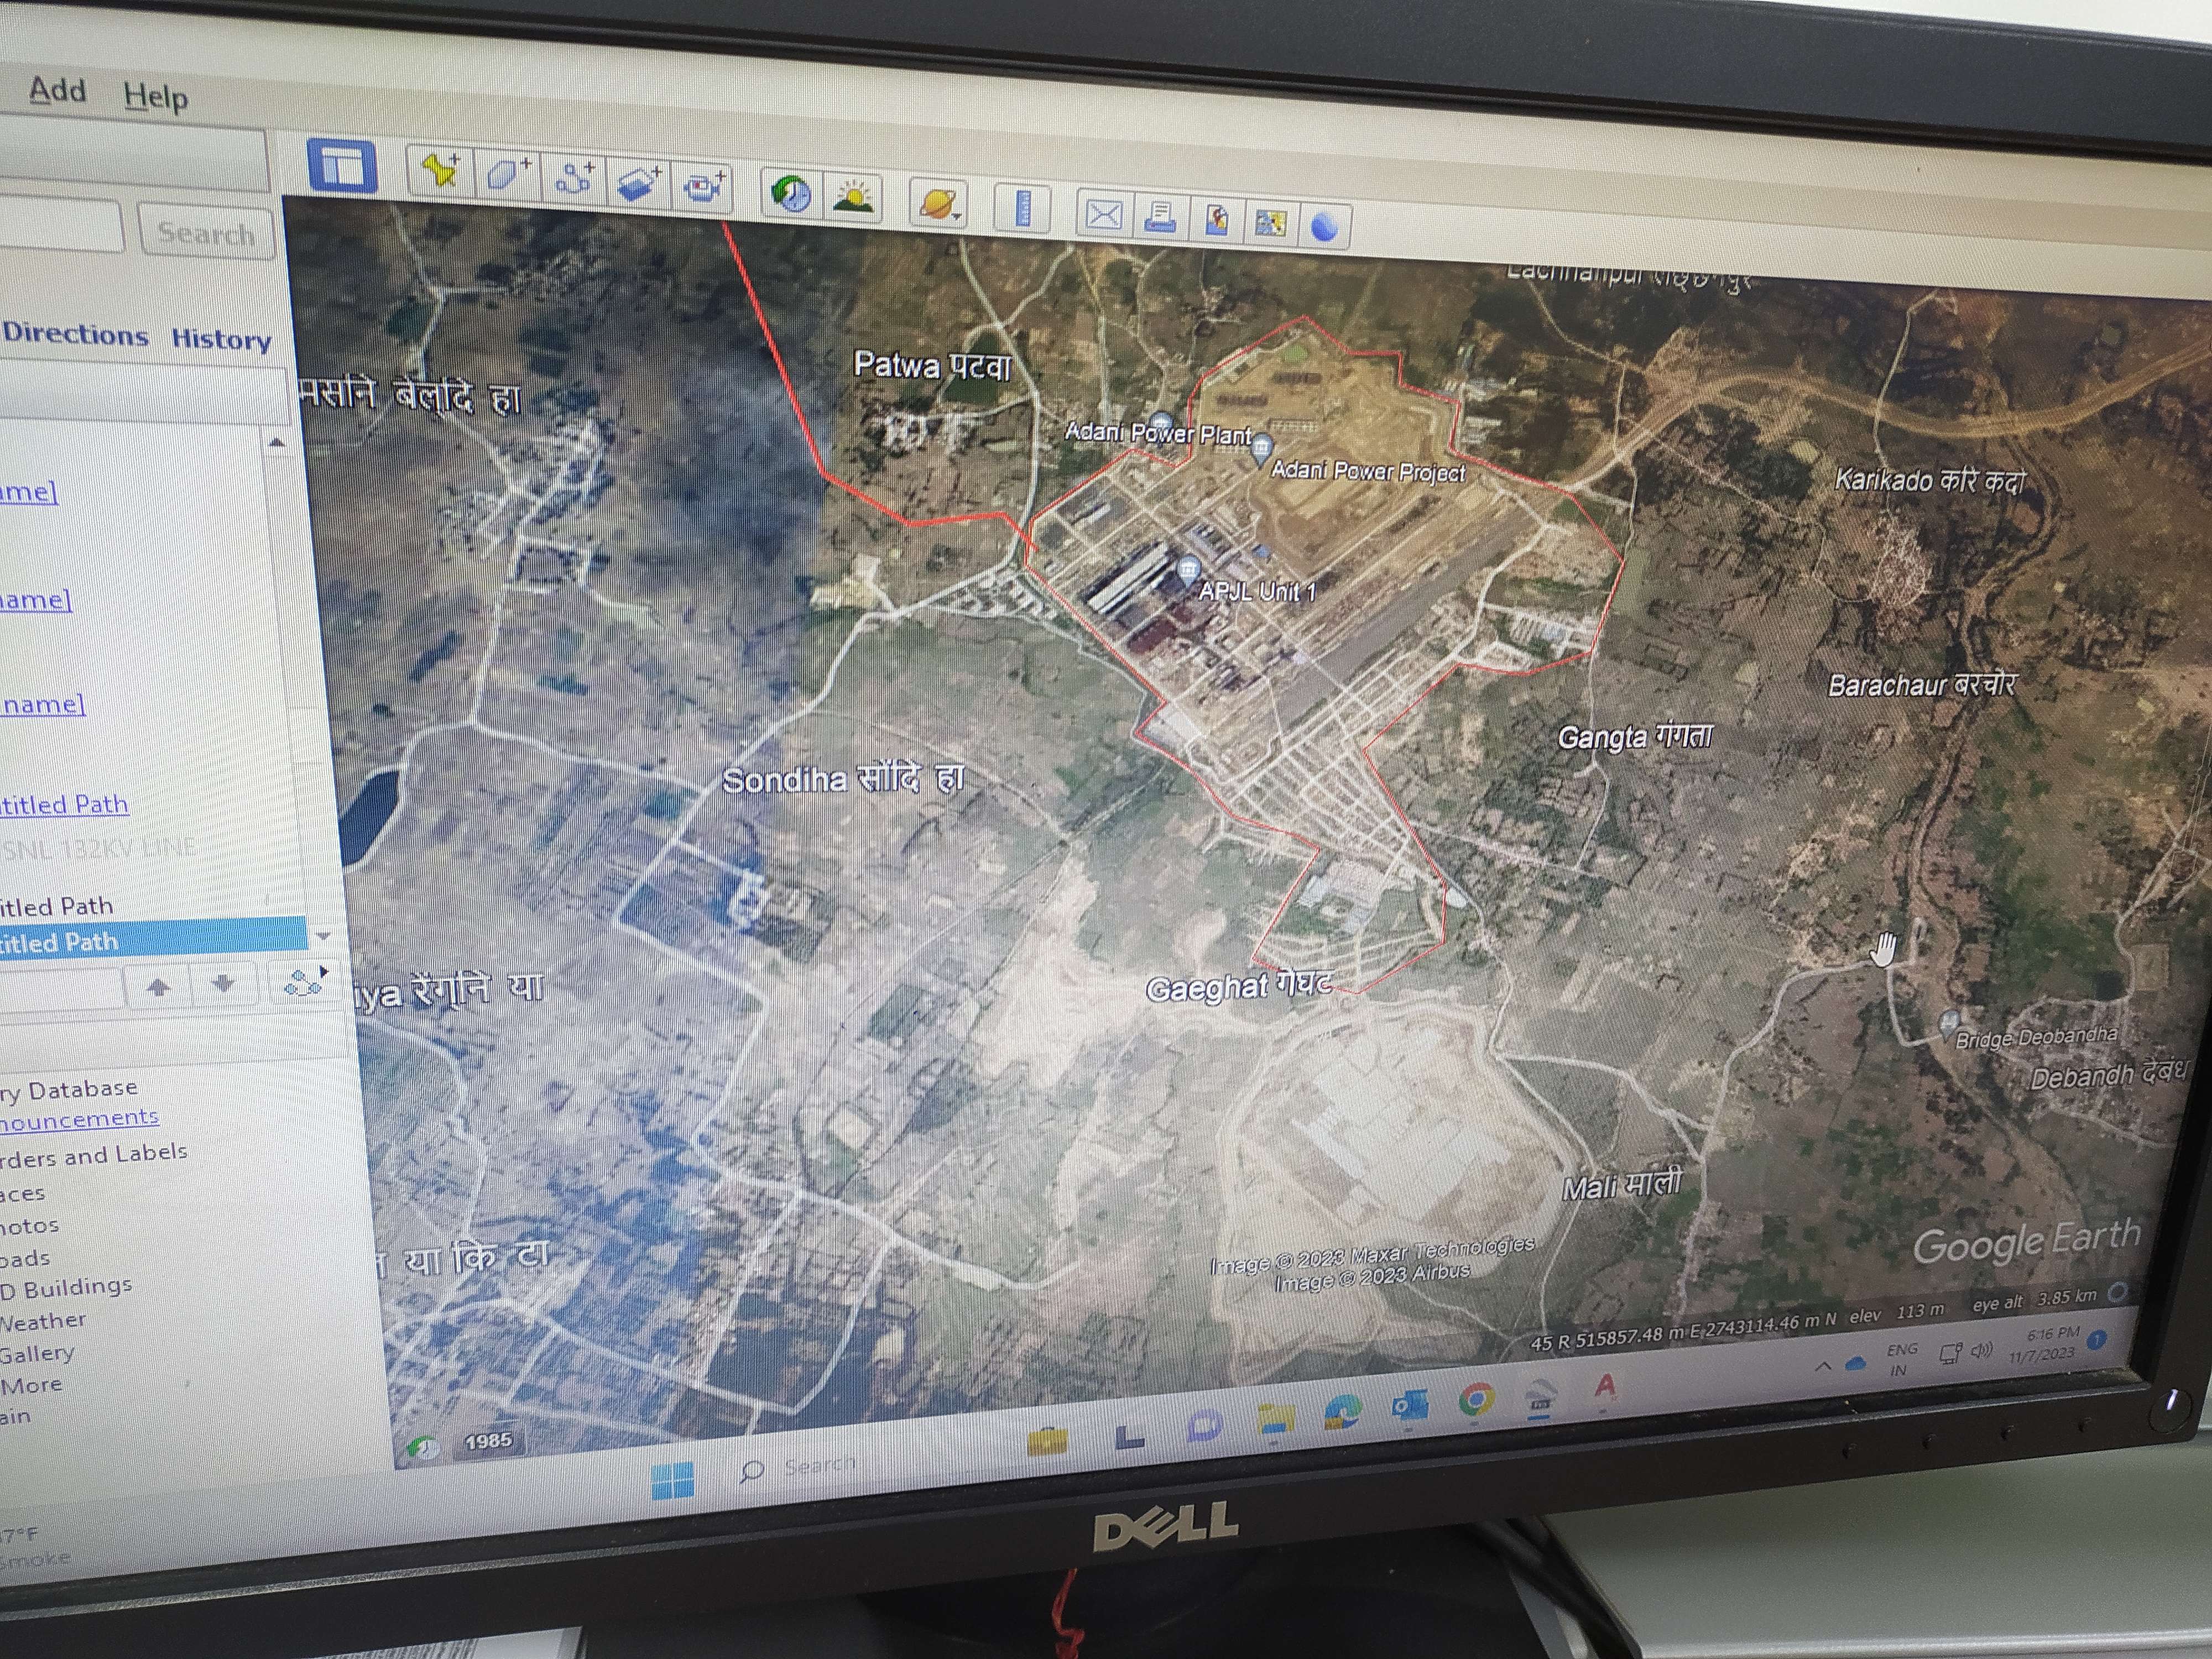The width and height of the screenshot is (2212, 1659).
Task: Move the selected place up with the arrow button
Action: (x=158, y=987)
